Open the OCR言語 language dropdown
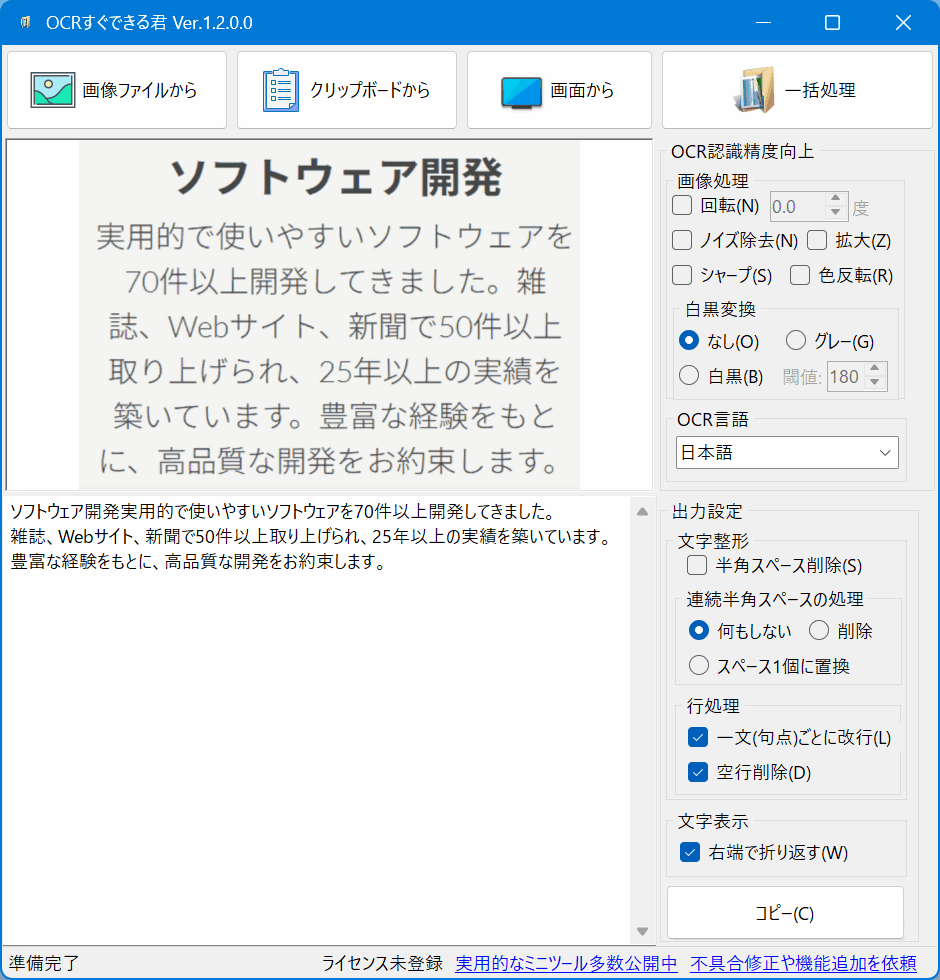Viewport: 940px width, 980px height. point(787,453)
